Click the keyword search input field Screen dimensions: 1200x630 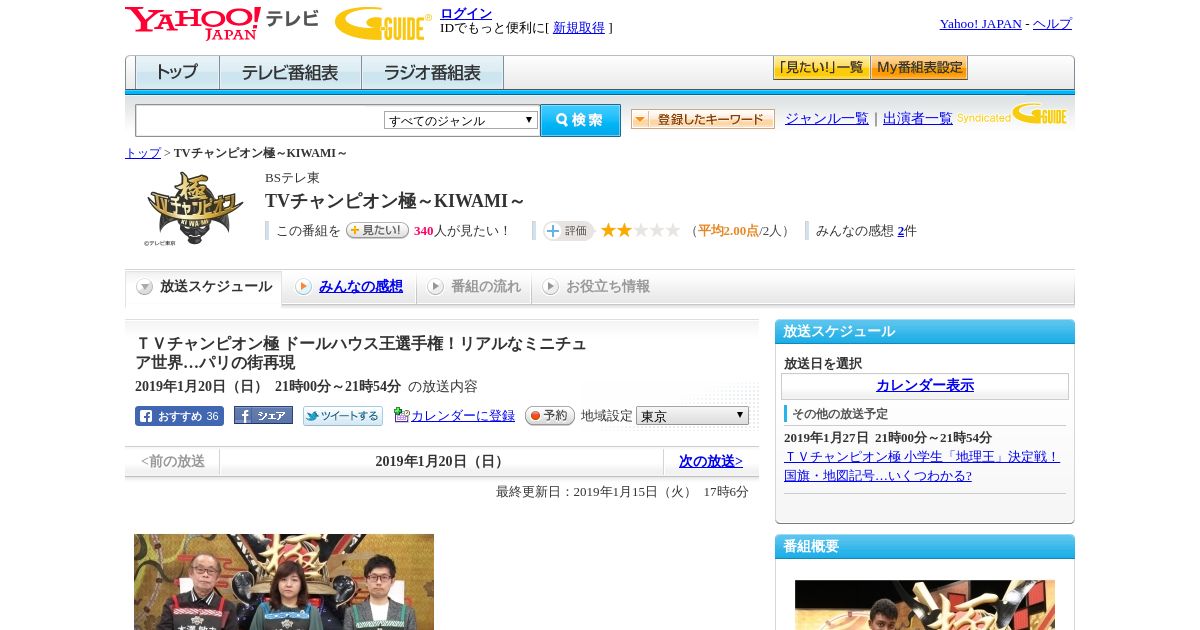(x=260, y=120)
